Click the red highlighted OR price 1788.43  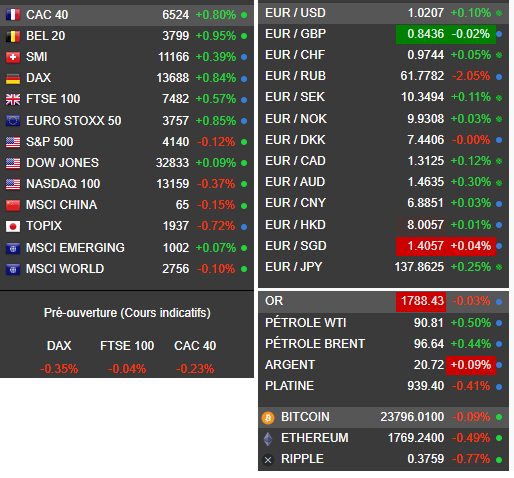pos(421,301)
